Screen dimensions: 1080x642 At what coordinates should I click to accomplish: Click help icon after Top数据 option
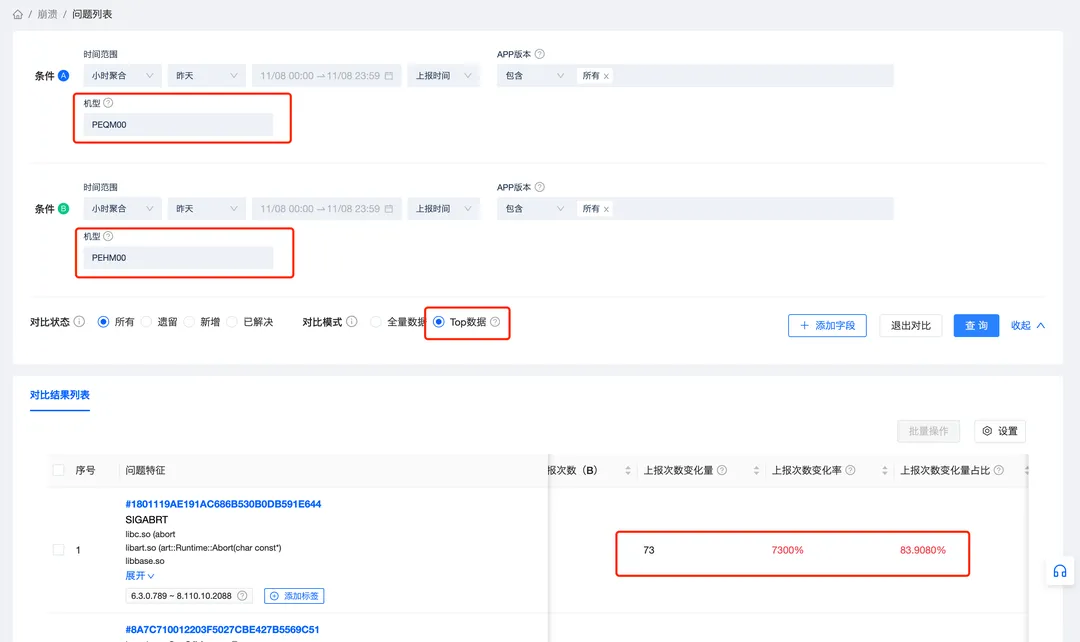[x=495, y=322]
